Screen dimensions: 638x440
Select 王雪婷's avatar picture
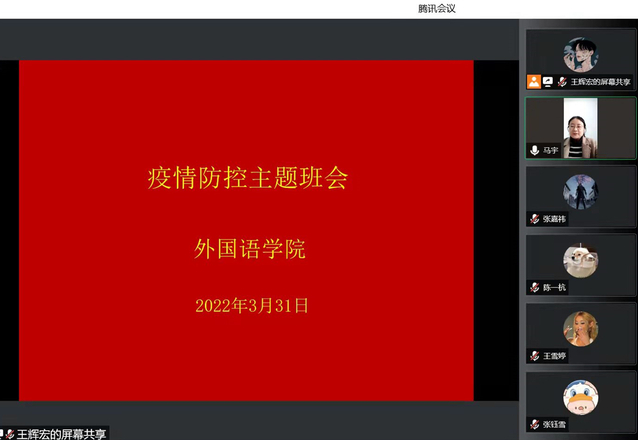[581, 328]
